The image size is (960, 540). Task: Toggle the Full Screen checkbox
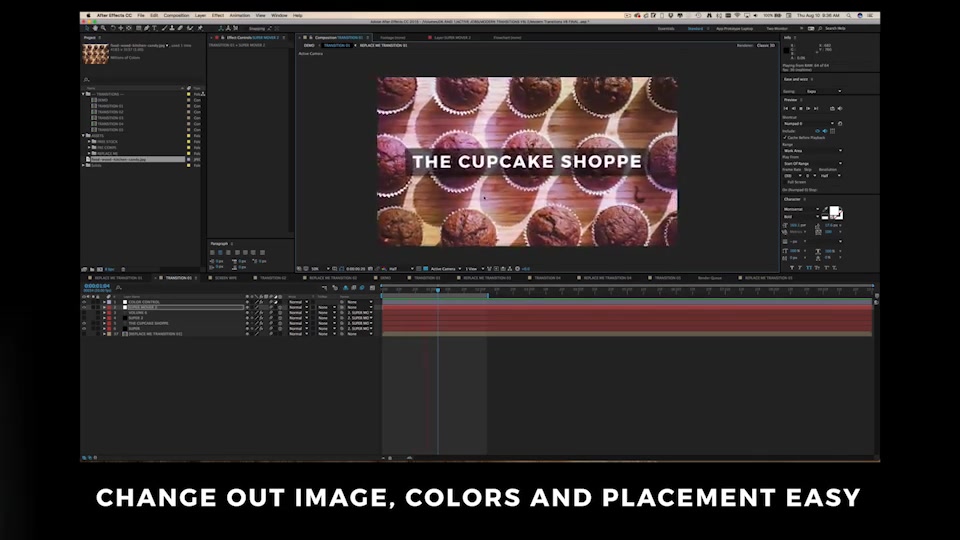coord(785,182)
